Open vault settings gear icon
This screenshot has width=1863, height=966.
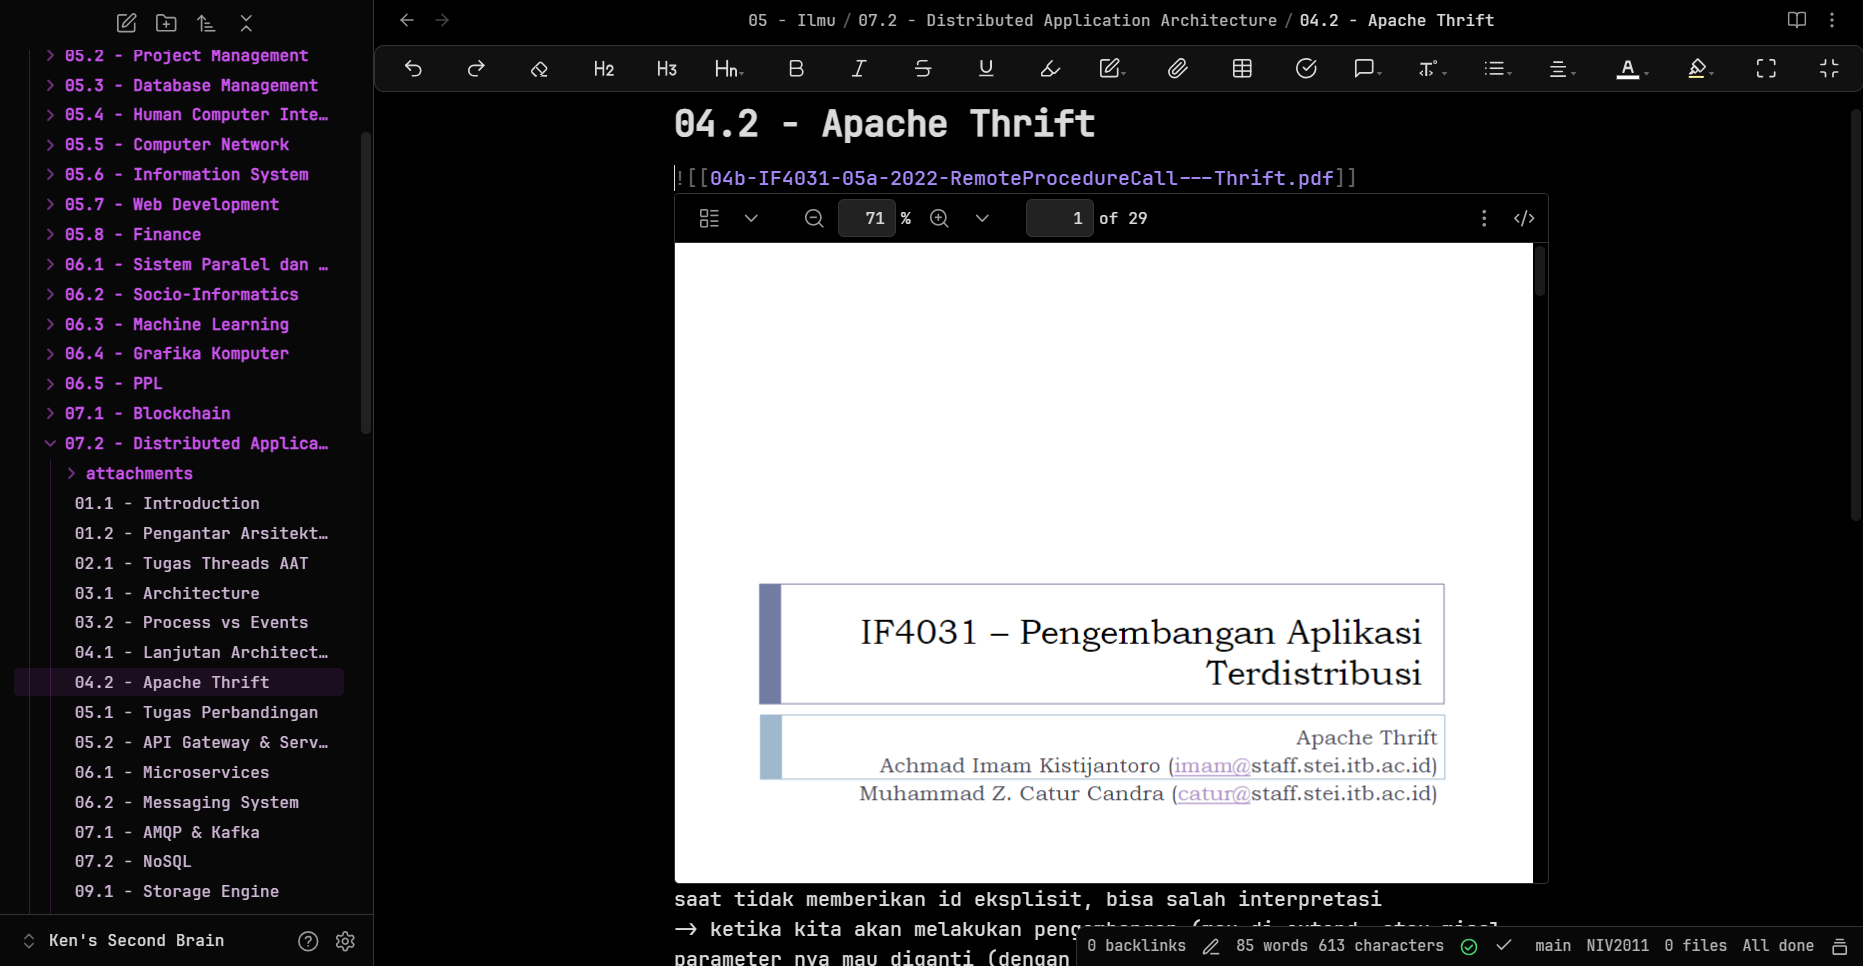tap(345, 941)
